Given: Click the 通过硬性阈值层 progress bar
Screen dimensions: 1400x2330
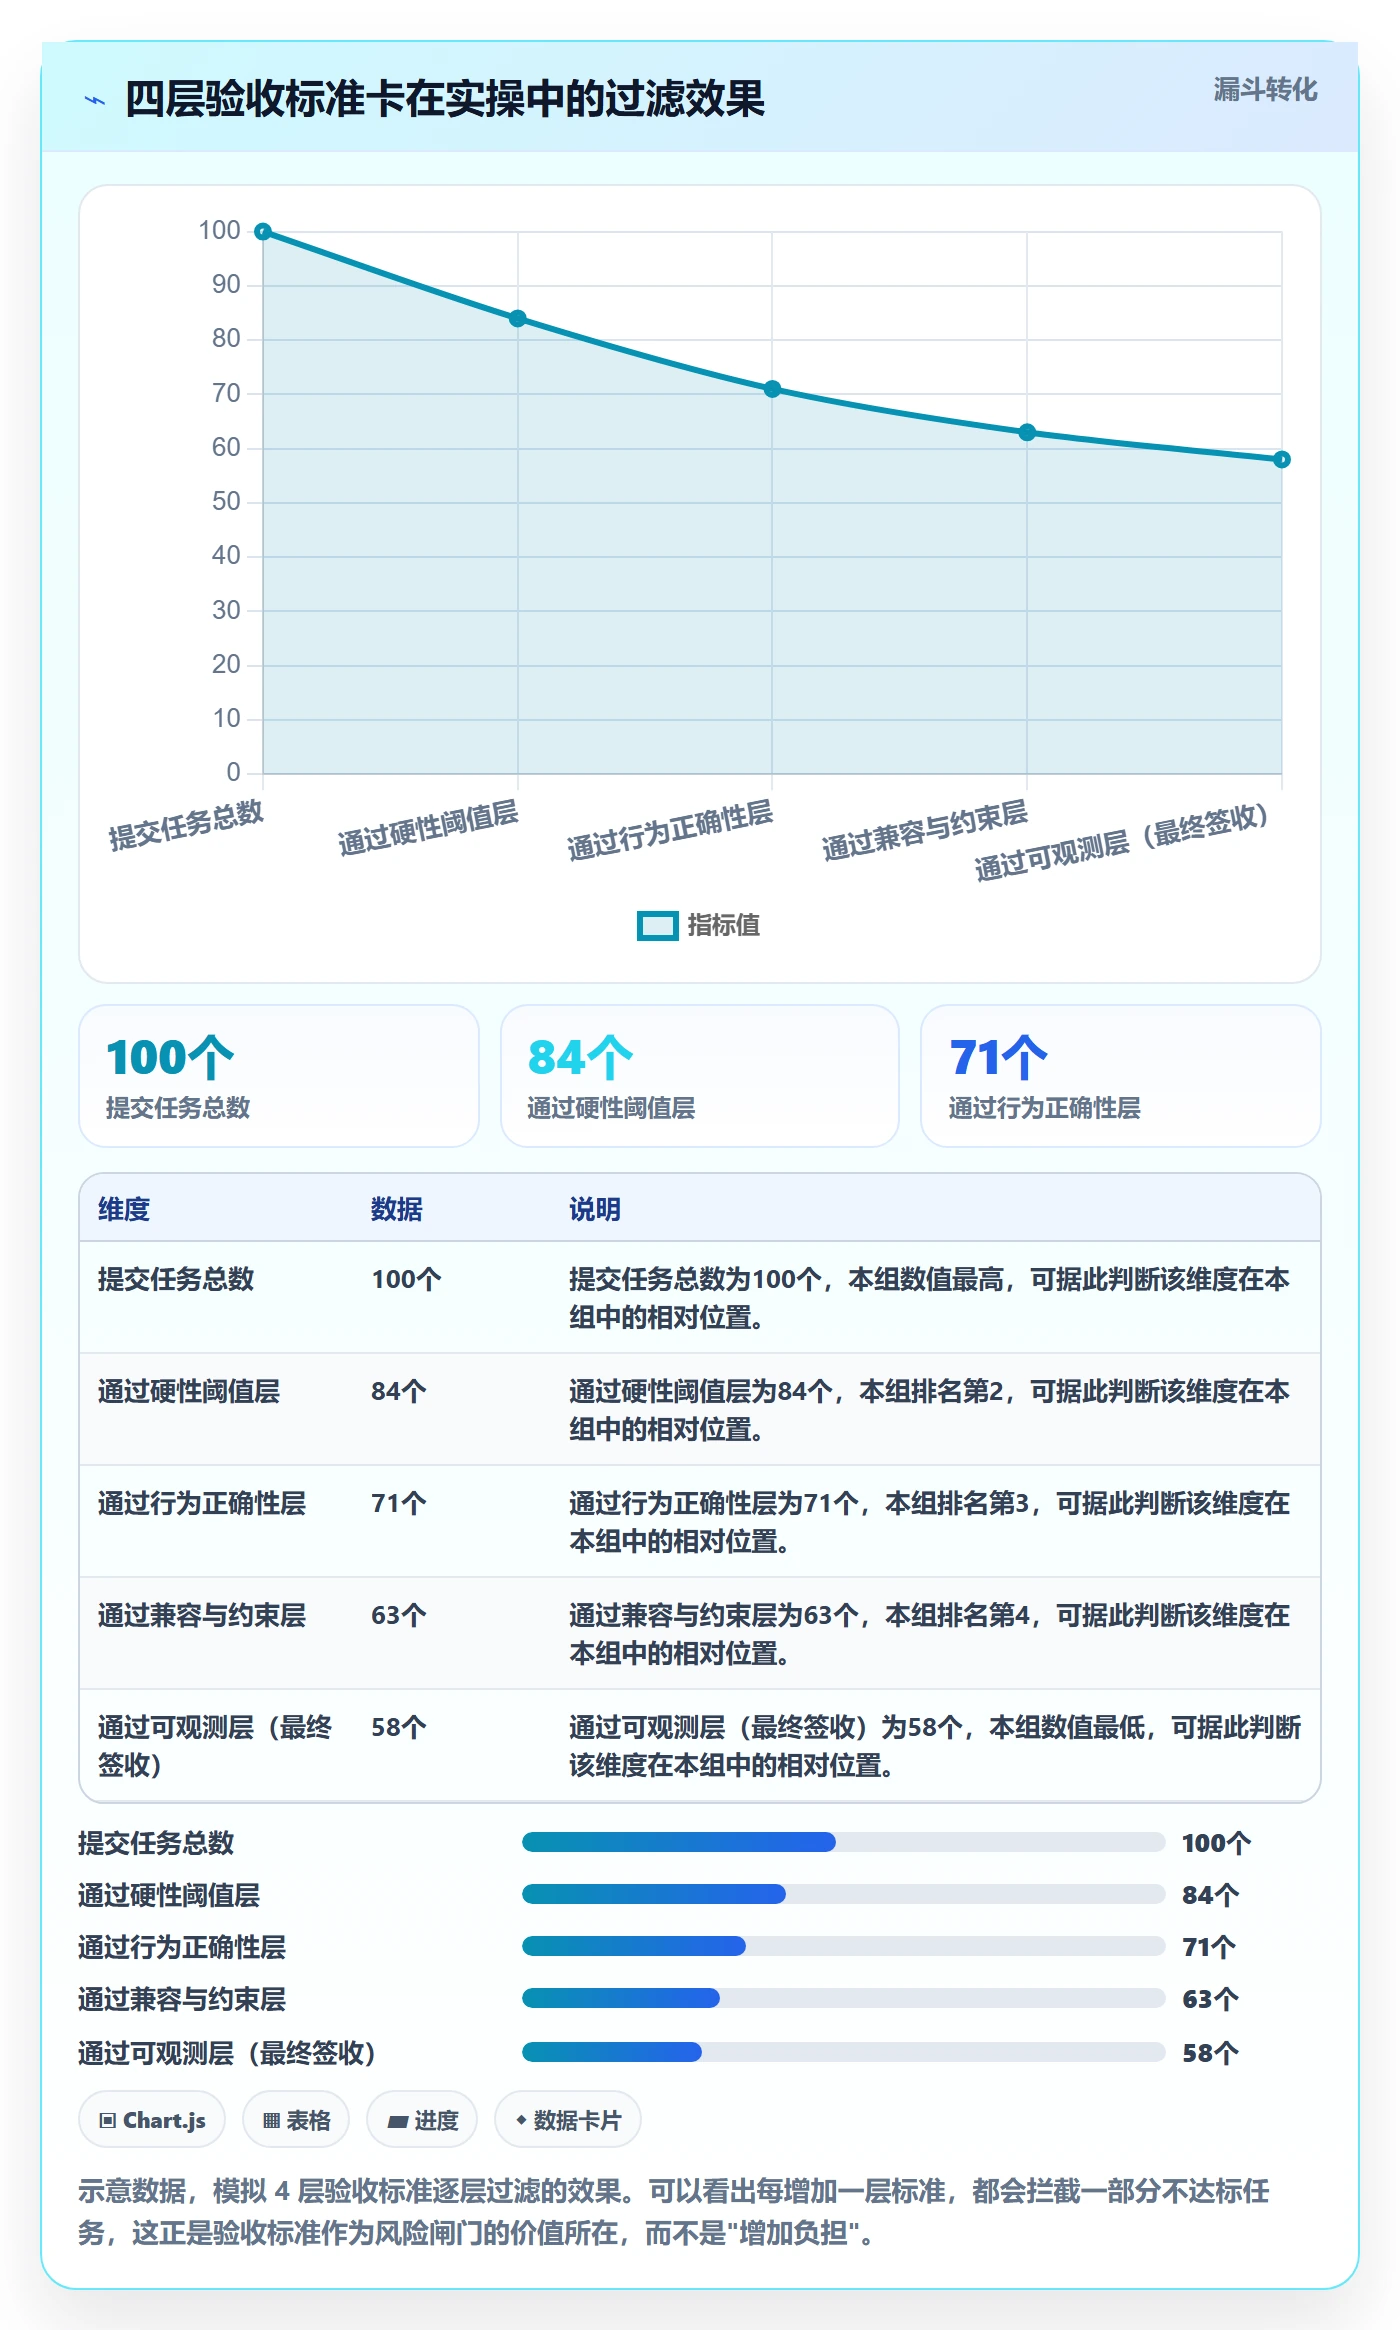Looking at the screenshot, I should (x=843, y=1894).
